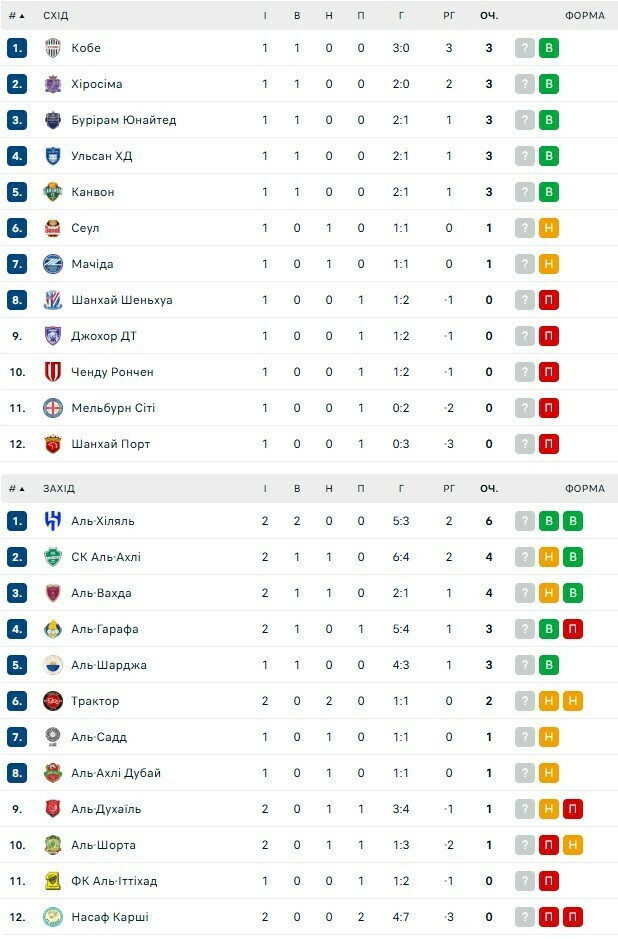Click the ФОРМА header in СХІД table
The height and width of the screenshot is (939, 618).
tap(584, 16)
